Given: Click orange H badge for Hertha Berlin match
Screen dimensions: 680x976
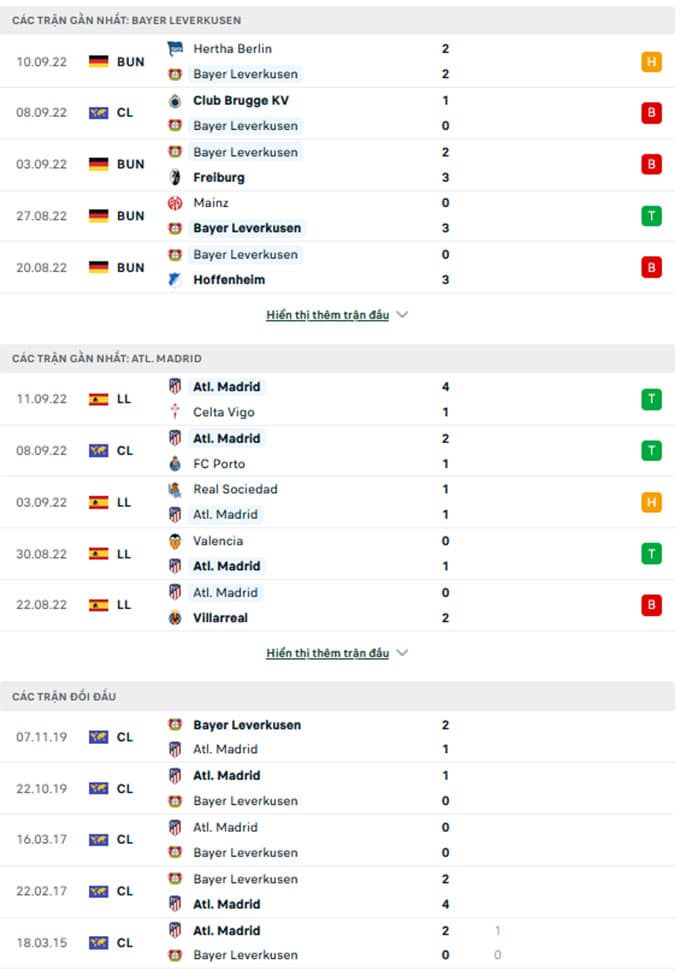Looking at the screenshot, I should [x=651, y=62].
